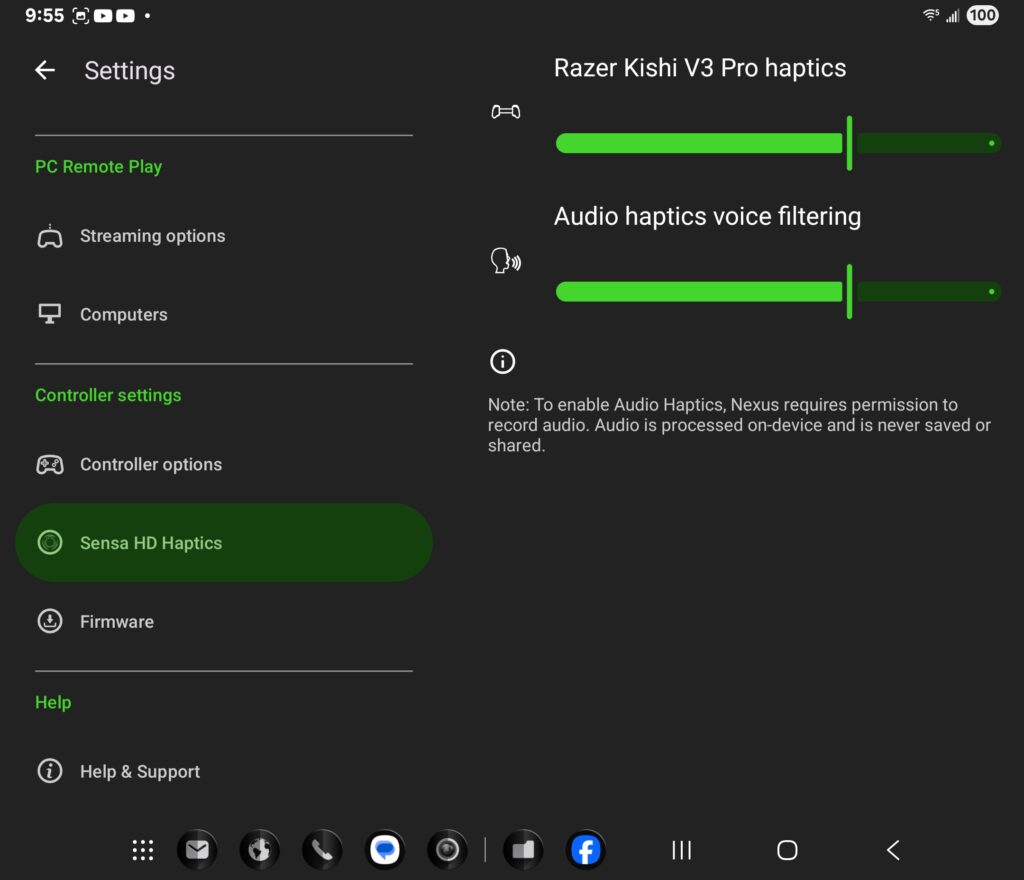Tap the system Back navigation button

click(x=893, y=850)
